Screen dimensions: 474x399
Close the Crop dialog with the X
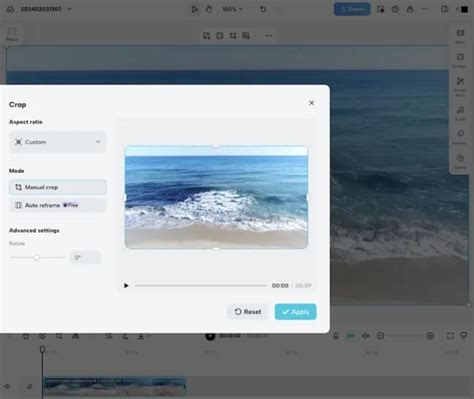click(311, 103)
